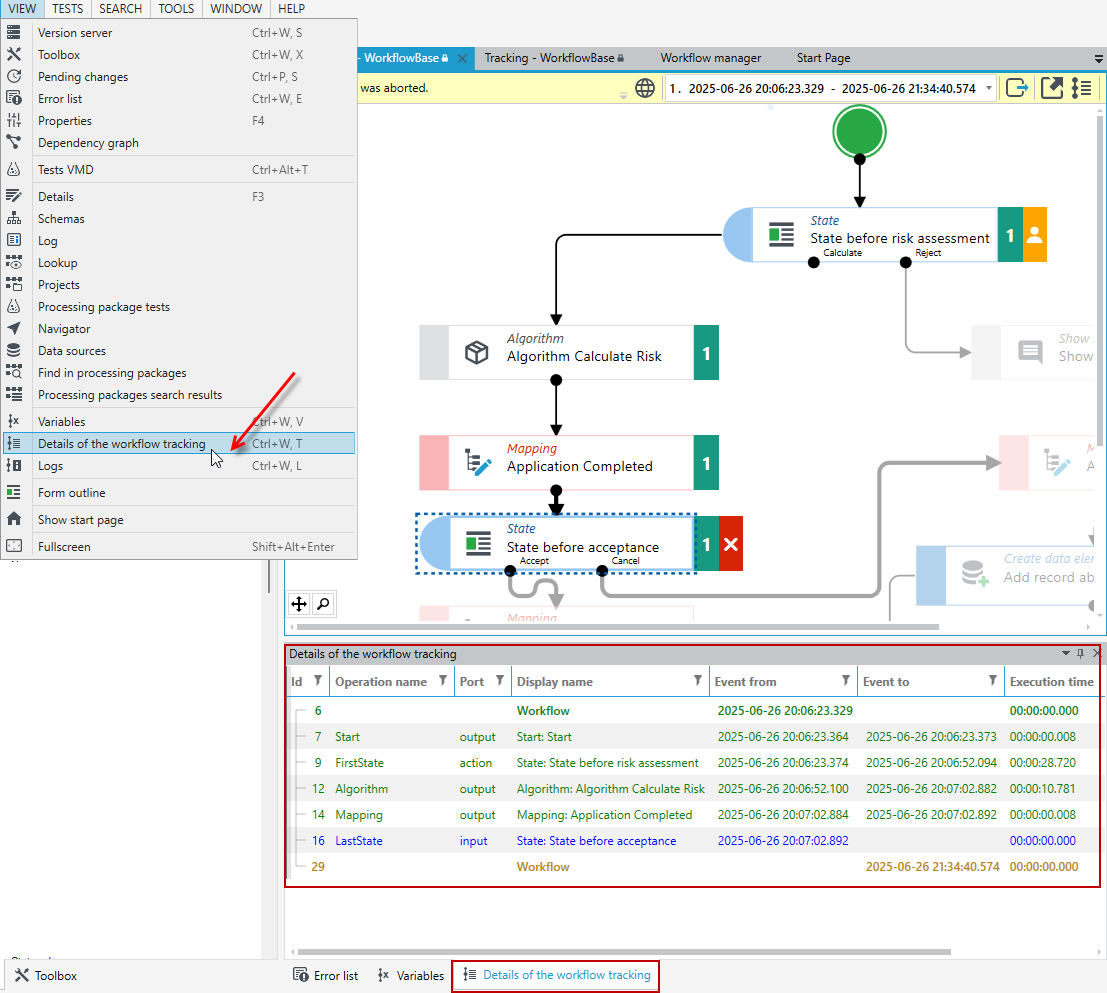Image resolution: width=1107 pixels, height=993 pixels.
Task: Choose Details of the workflow tracking in VIEW menu
Action: point(179,443)
